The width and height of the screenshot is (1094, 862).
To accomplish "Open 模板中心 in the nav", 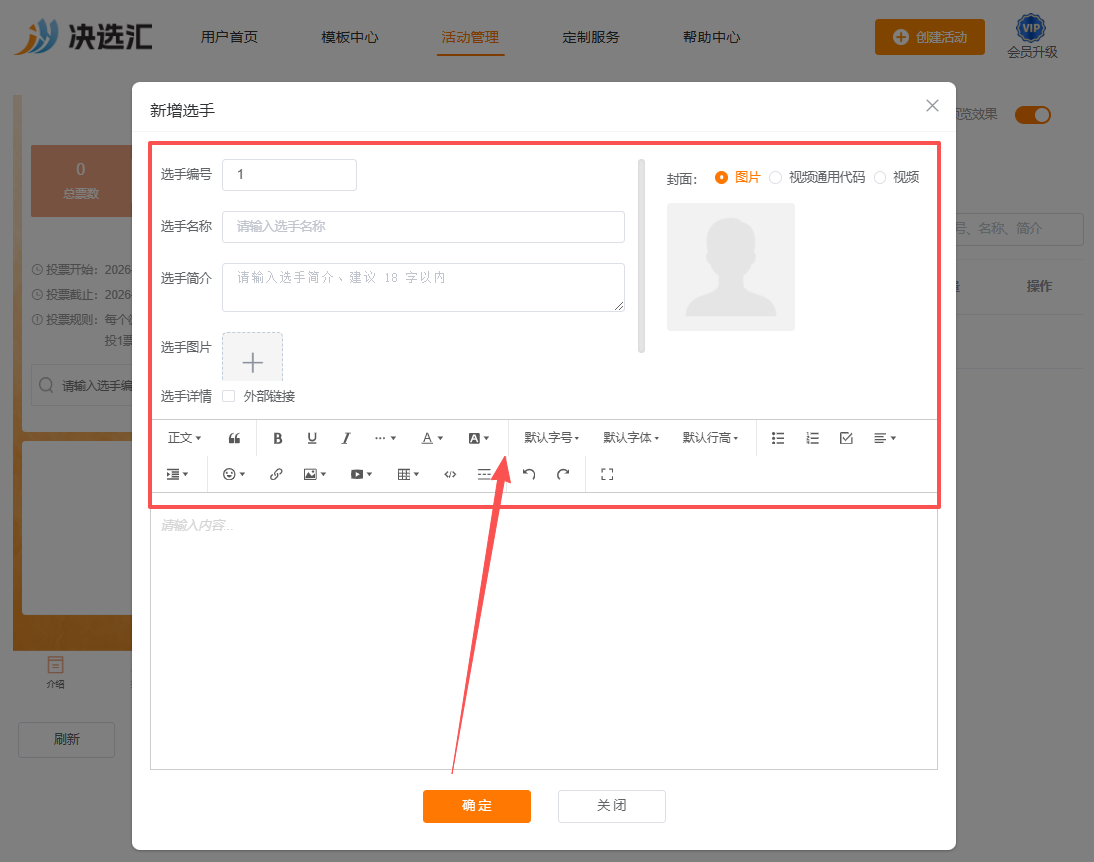I will click(x=350, y=37).
